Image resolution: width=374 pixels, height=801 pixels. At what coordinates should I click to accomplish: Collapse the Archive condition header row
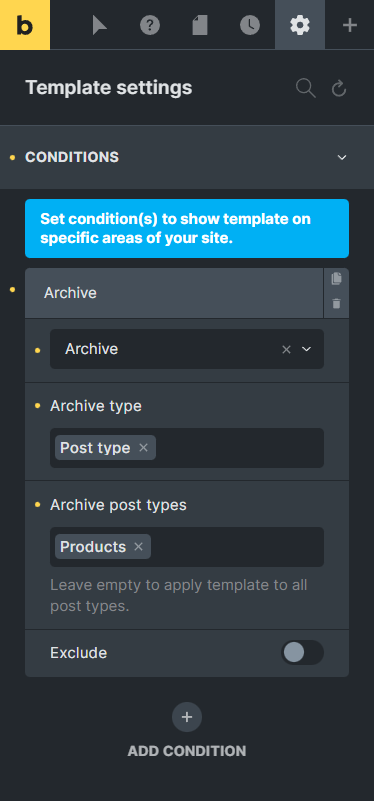coord(174,293)
